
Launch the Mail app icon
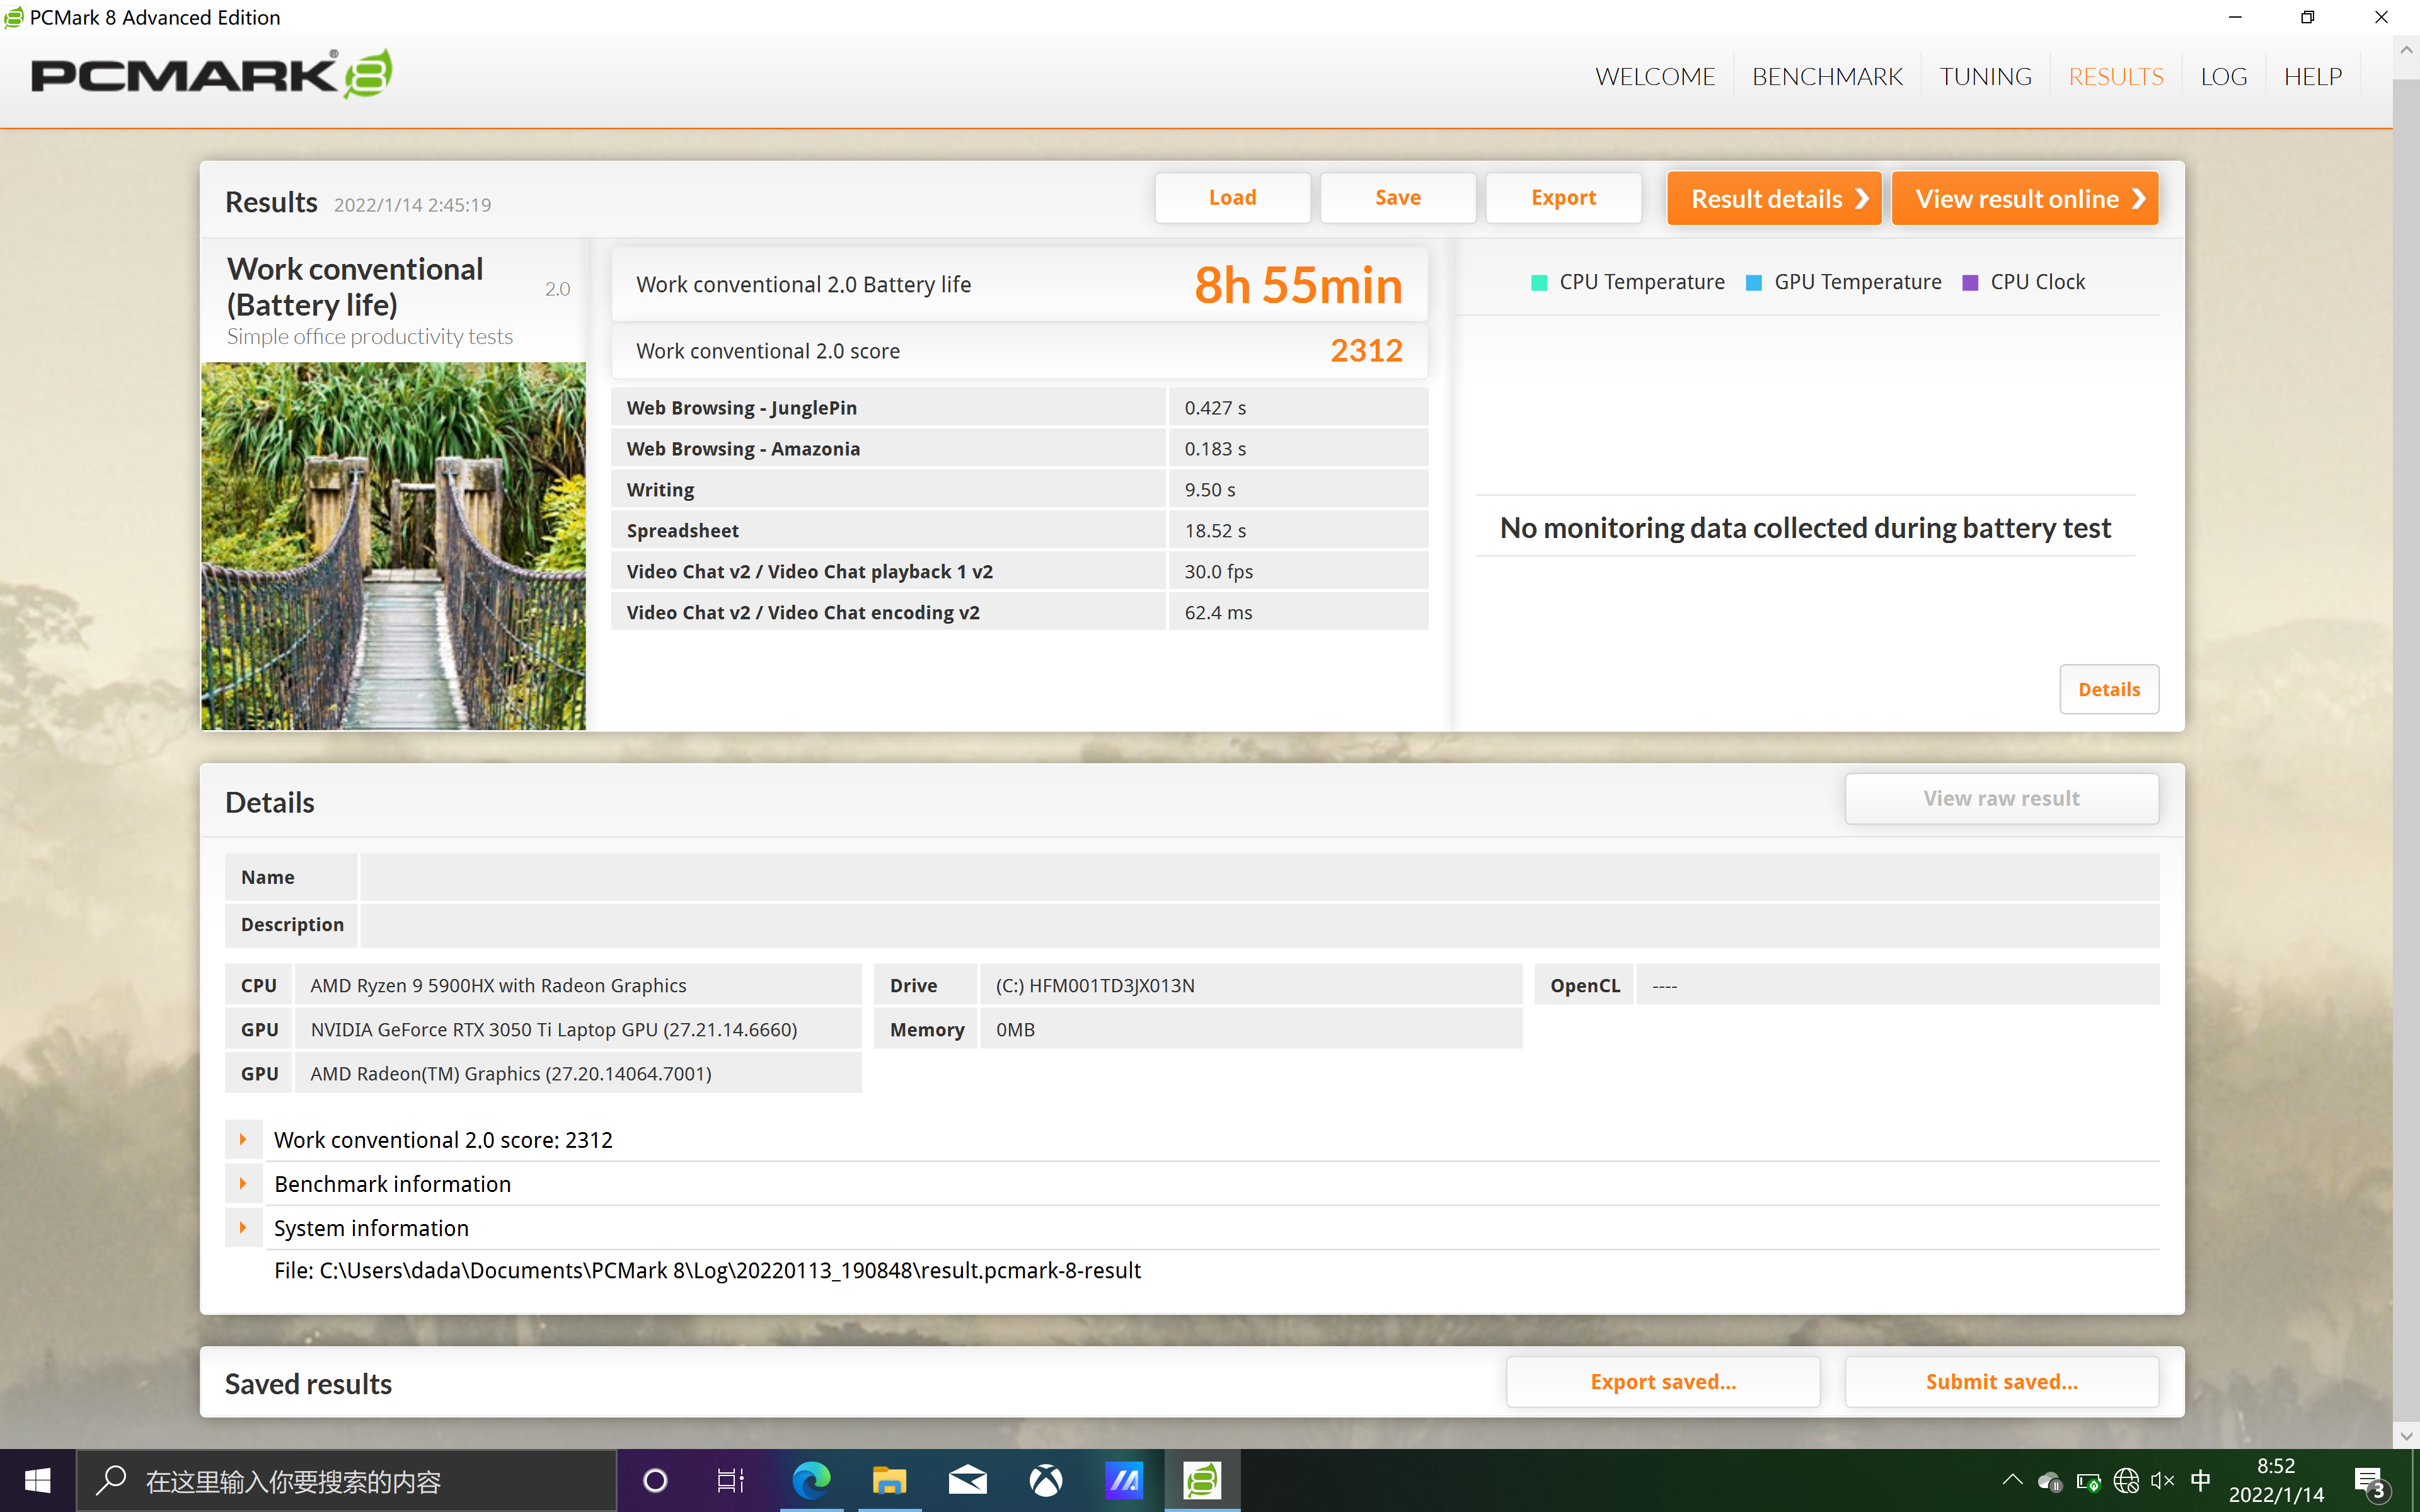(967, 1480)
